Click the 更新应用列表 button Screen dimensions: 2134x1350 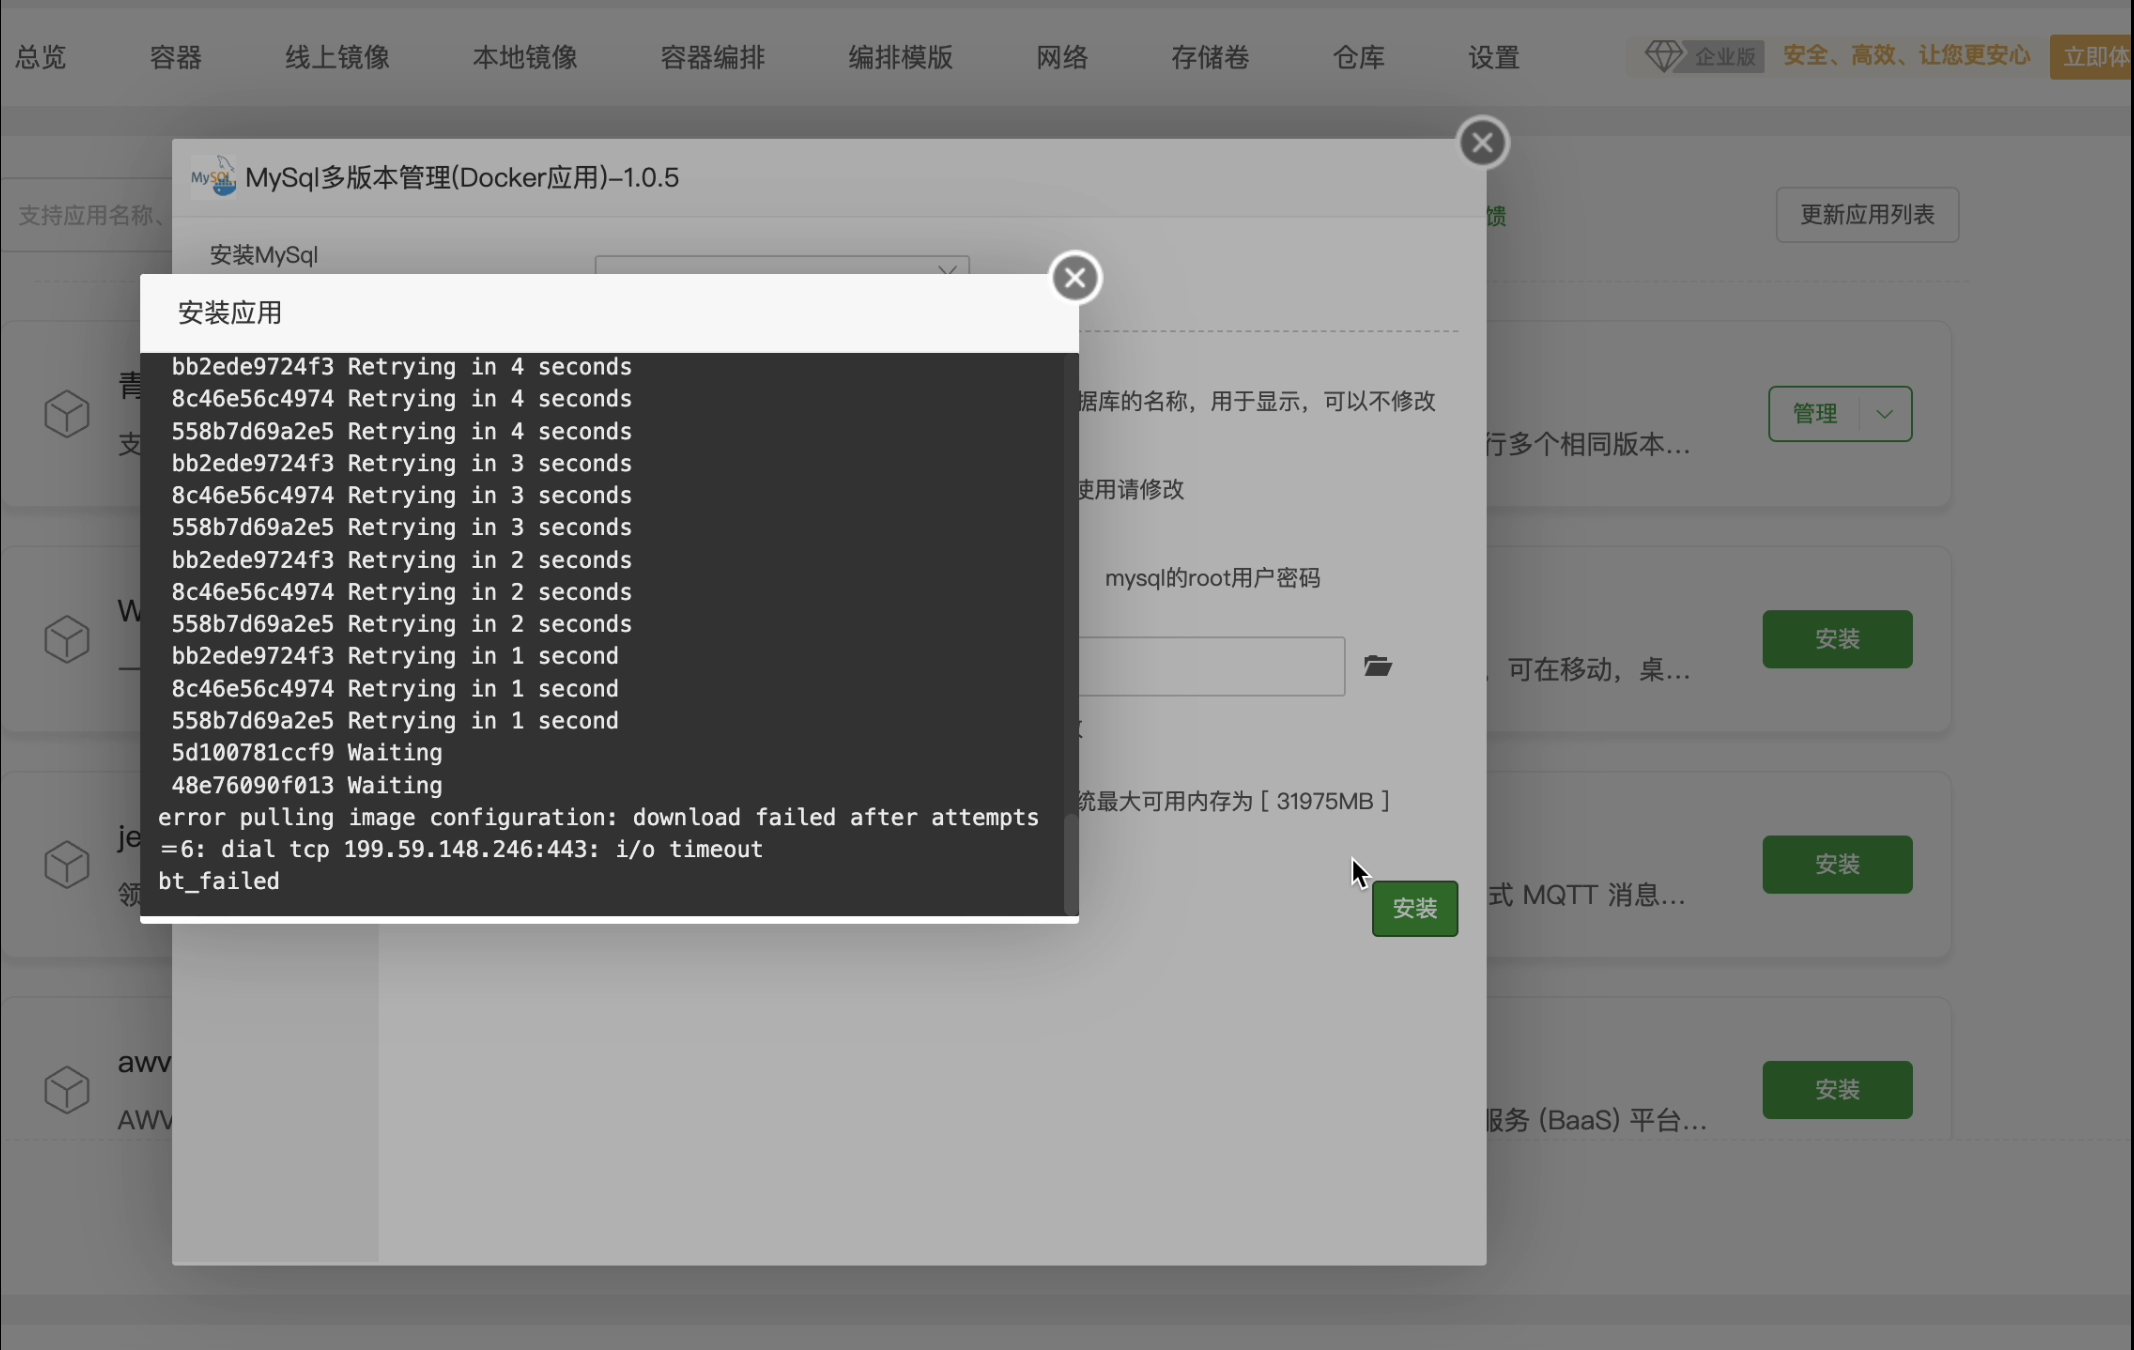[x=1867, y=214]
